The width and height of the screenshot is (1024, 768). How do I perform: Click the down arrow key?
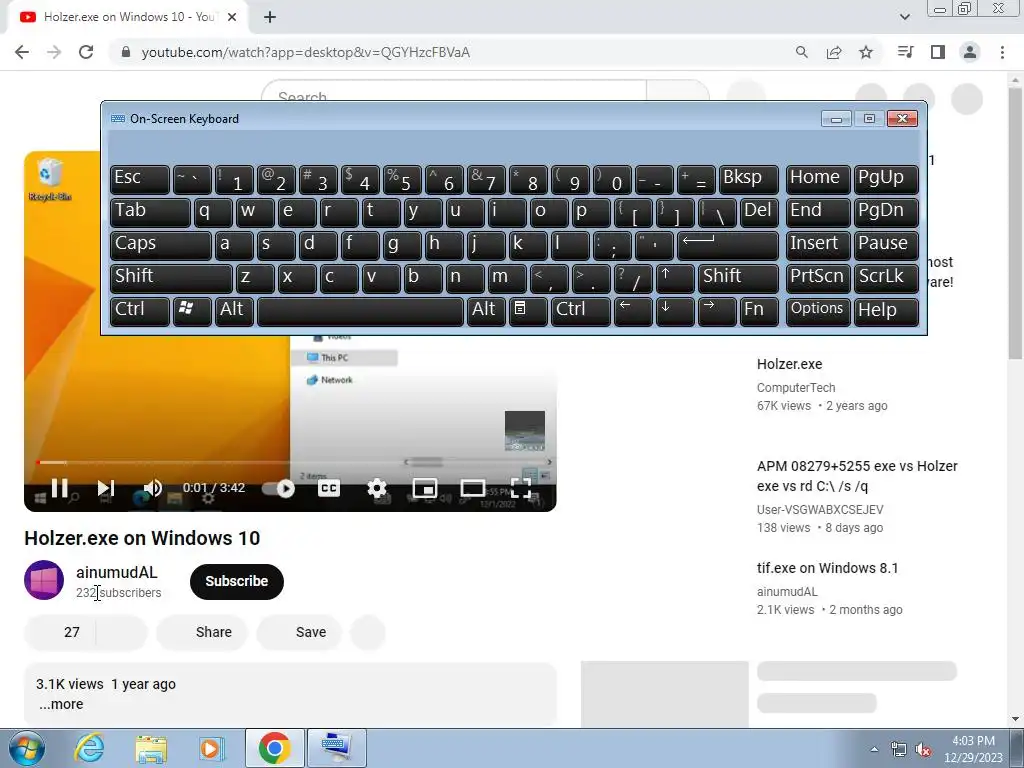coord(675,312)
